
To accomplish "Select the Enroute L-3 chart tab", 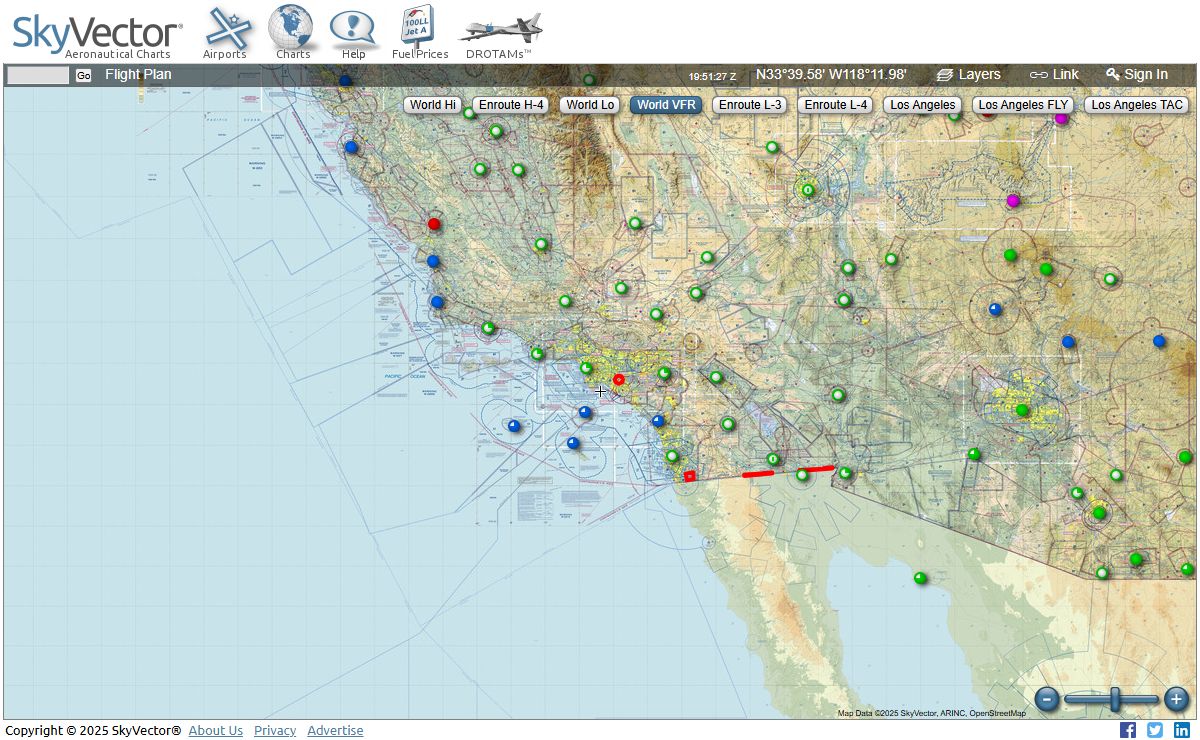I will tap(751, 105).
